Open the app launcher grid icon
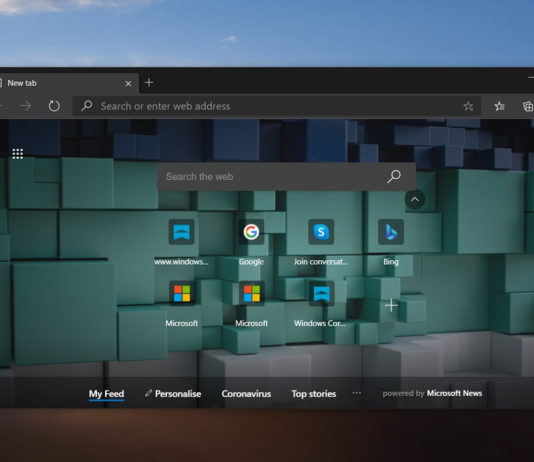Screen dimensions: 534x462 (18, 154)
